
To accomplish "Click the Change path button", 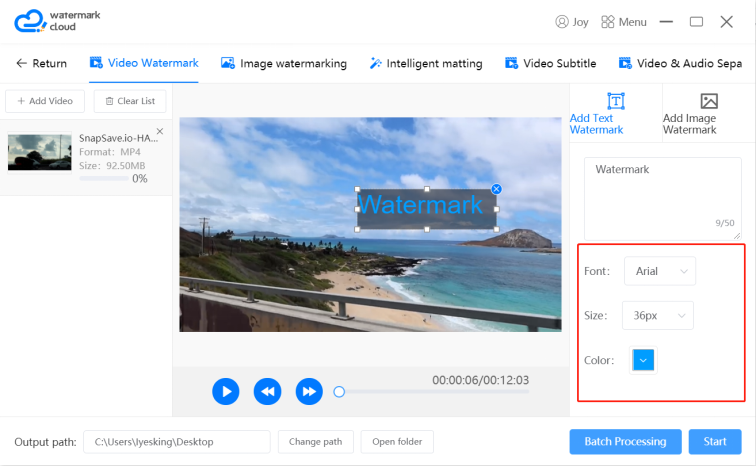I will pos(316,441).
